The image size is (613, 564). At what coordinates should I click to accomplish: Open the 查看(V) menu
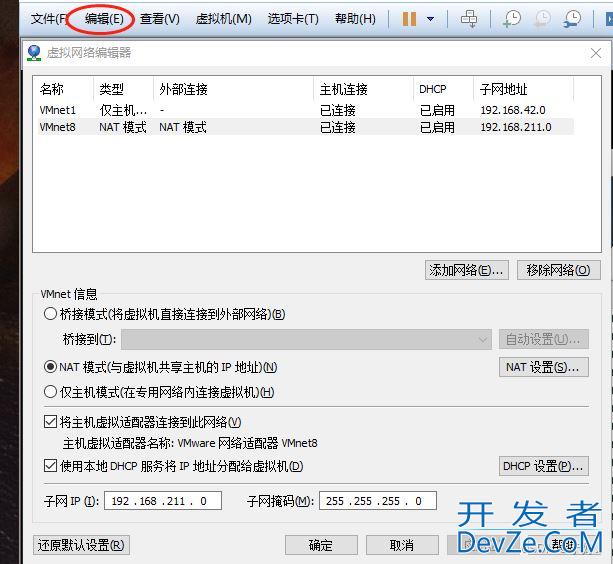(x=160, y=18)
